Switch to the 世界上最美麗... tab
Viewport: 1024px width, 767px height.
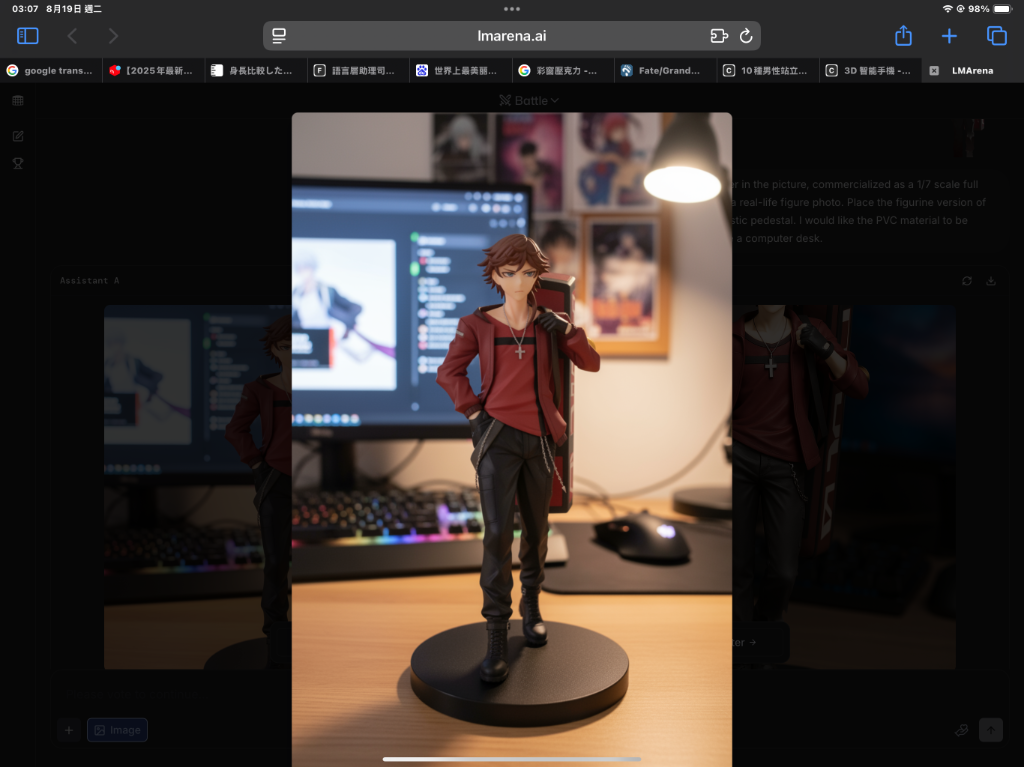click(x=461, y=71)
